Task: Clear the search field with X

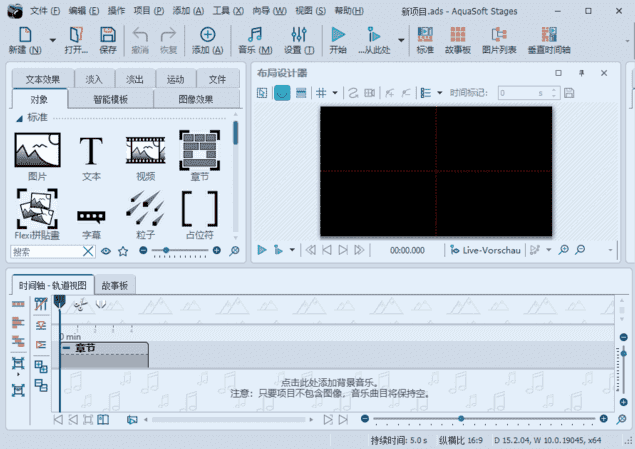Action: [x=88, y=252]
